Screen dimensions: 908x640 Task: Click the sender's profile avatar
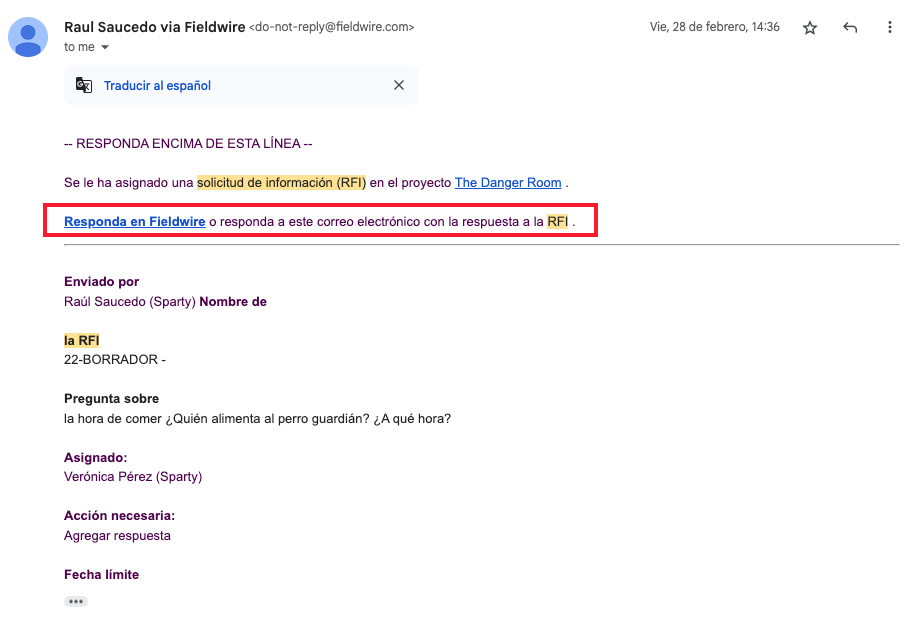point(29,37)
